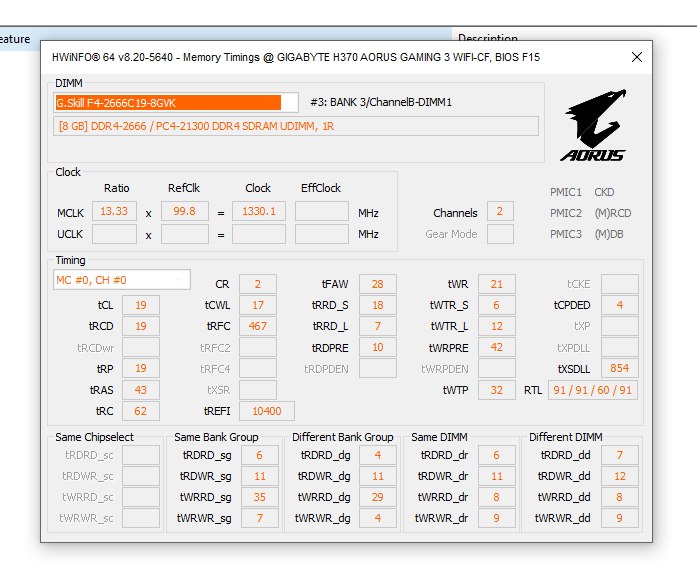Select the RTL value 91 / 91 / 60 / 91
Image resolution: width=697 pixels, height=567 pixels.
pyautogui.click(x=593, y=390)
